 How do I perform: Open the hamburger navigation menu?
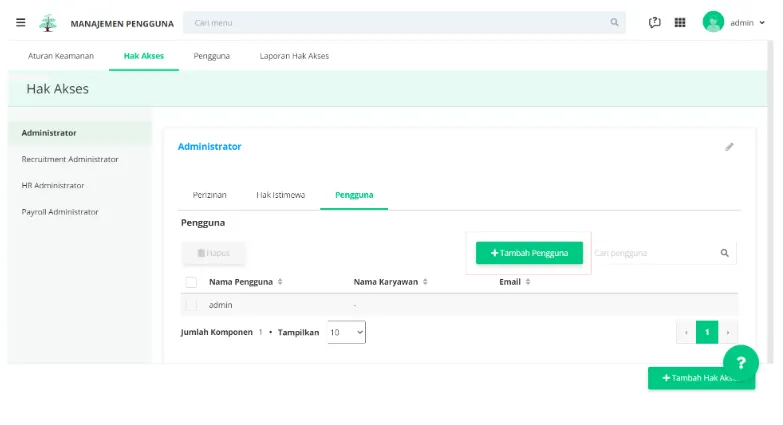[x=21, y=22]
